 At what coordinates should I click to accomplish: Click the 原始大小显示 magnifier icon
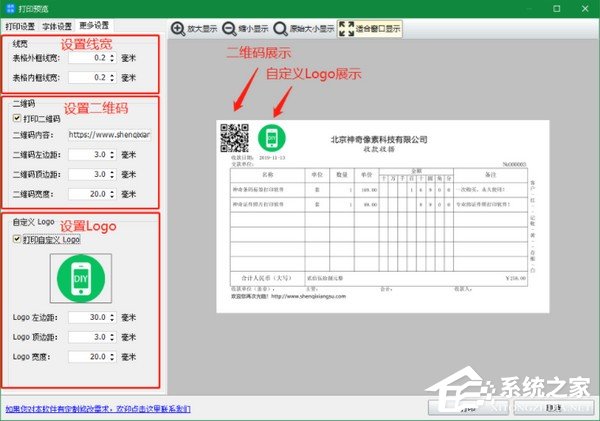279,29
